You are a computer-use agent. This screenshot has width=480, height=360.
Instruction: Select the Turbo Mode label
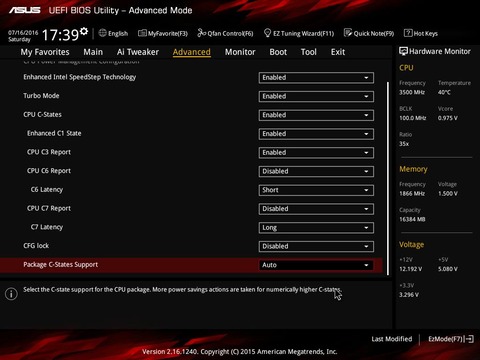[41, 96]
